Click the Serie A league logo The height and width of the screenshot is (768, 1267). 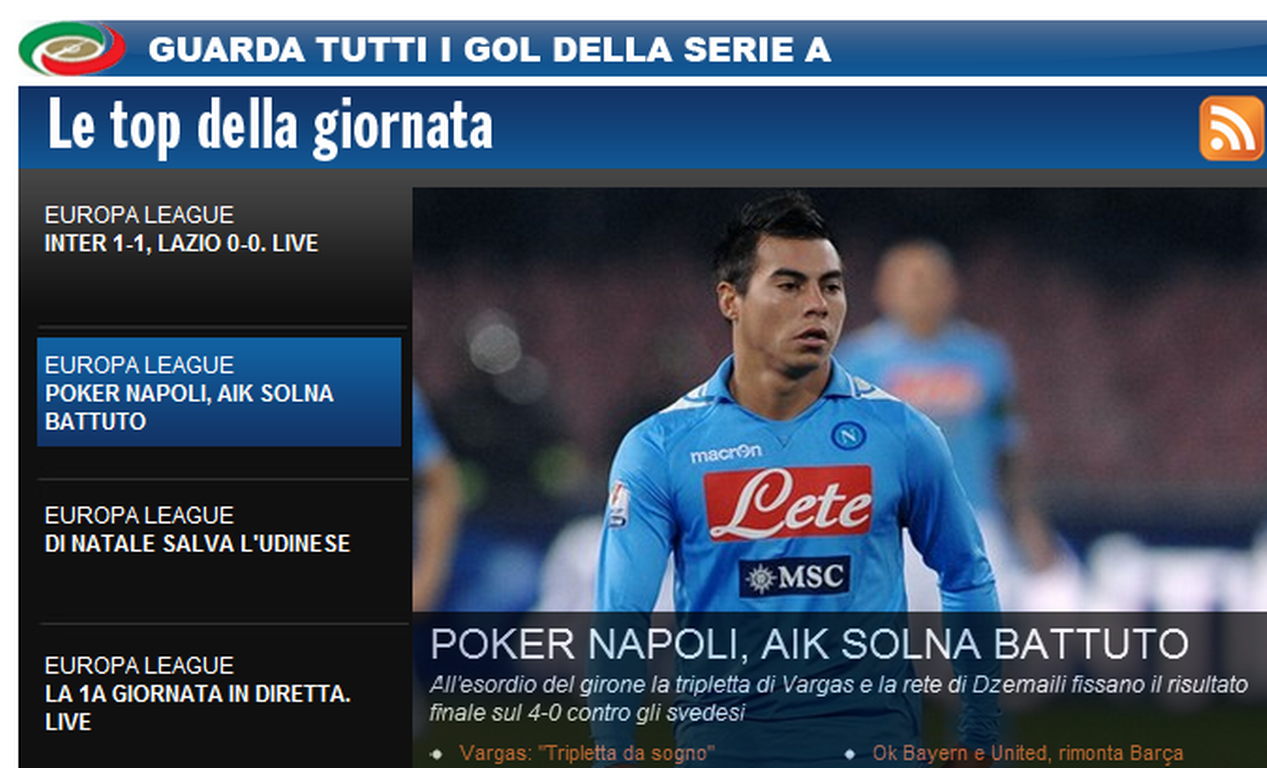coord(72,48)
